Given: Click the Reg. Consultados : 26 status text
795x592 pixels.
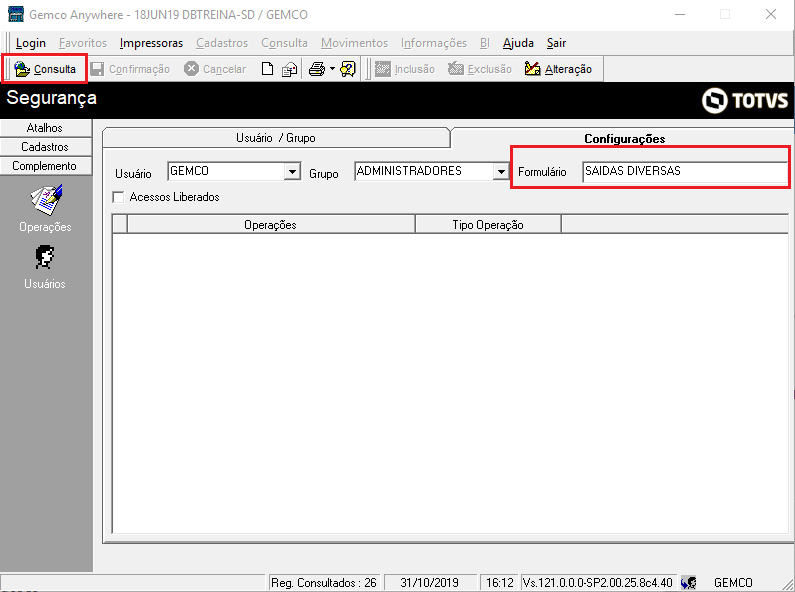Looking at the screenshot, I should click(324, 582).
